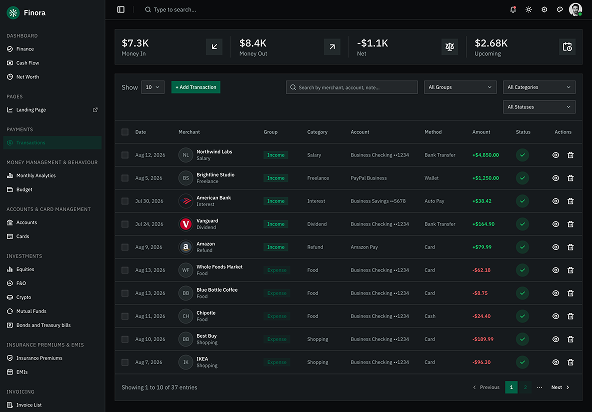Tick the select-all checkbox in table header
The image size is (592, 412).
(x=125, y=132)
